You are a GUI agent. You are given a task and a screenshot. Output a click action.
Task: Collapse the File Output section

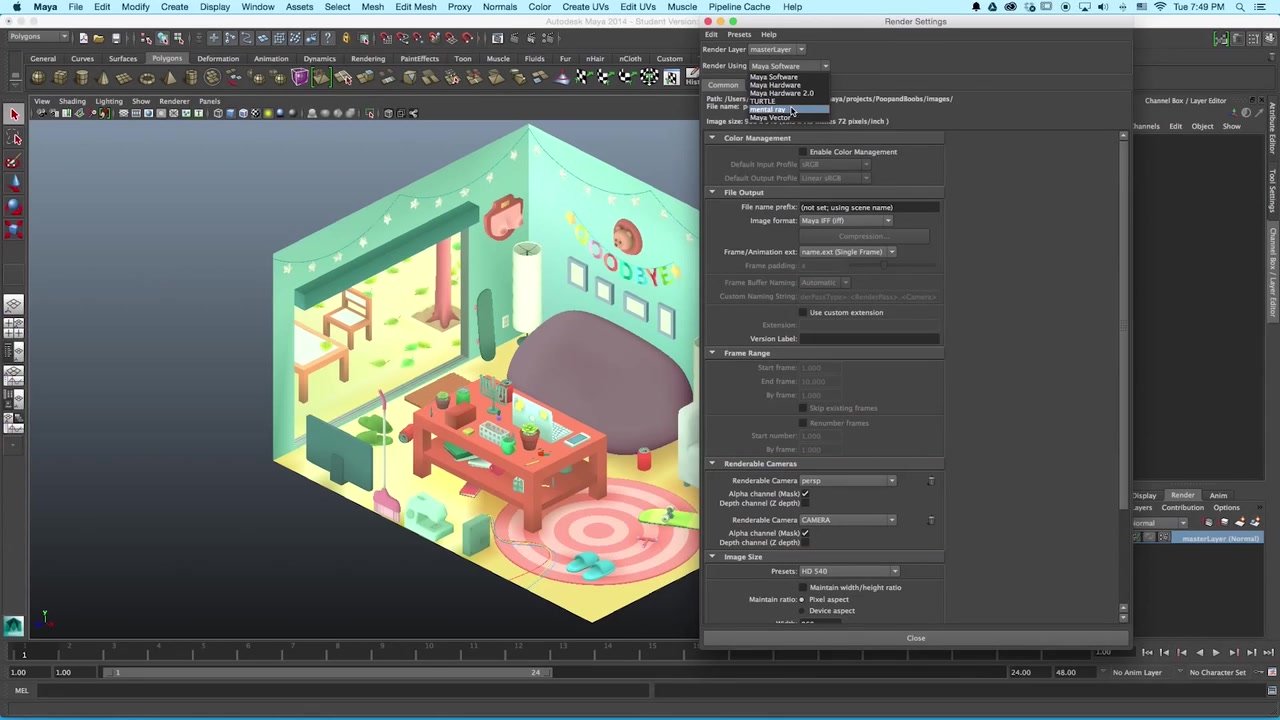[712, 192]
